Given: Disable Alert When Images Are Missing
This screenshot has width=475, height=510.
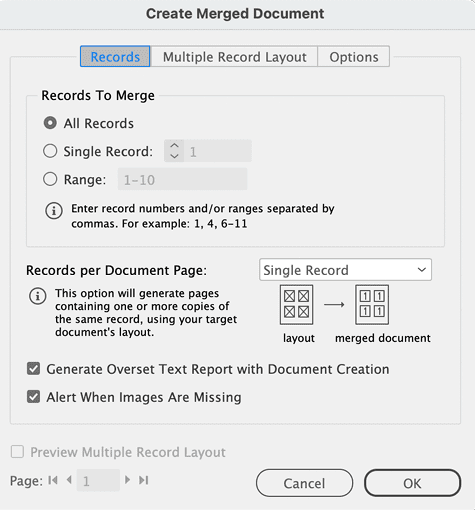Looking at the screenshot, I should pos(33,397).
